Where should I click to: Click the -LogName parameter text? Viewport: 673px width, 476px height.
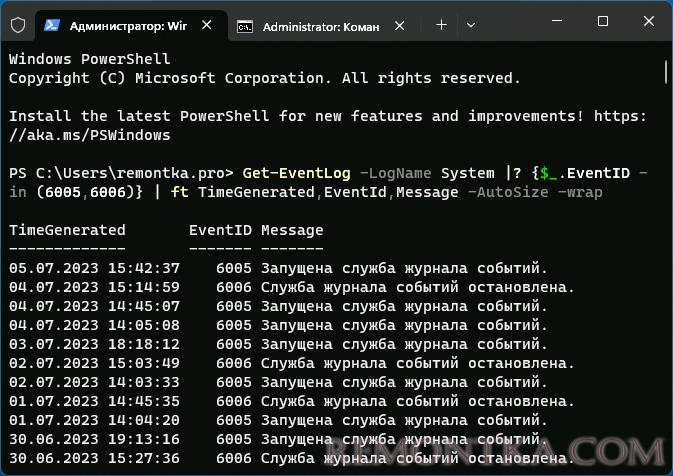coord(395,173)
